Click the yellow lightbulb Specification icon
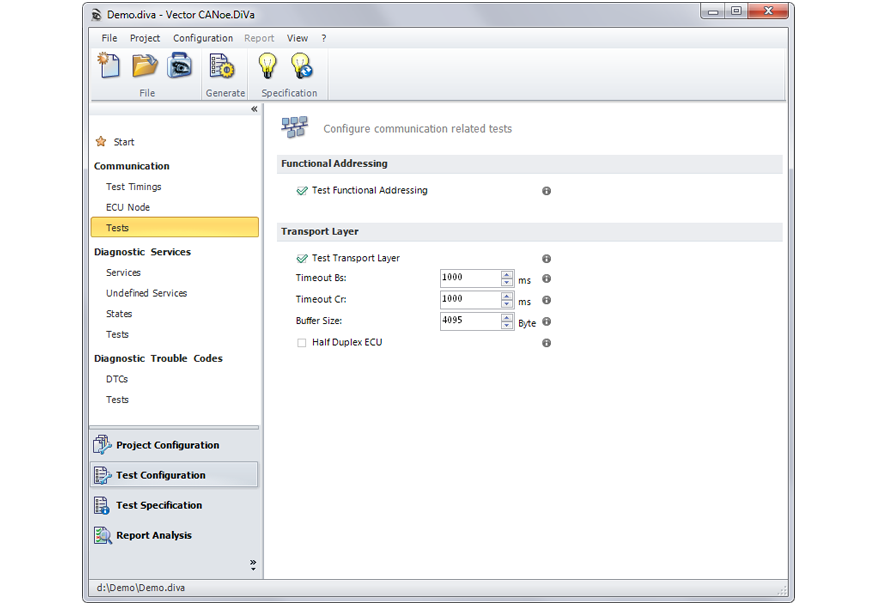This screenshot has width=880, height=605. click(x=267, y=66)
